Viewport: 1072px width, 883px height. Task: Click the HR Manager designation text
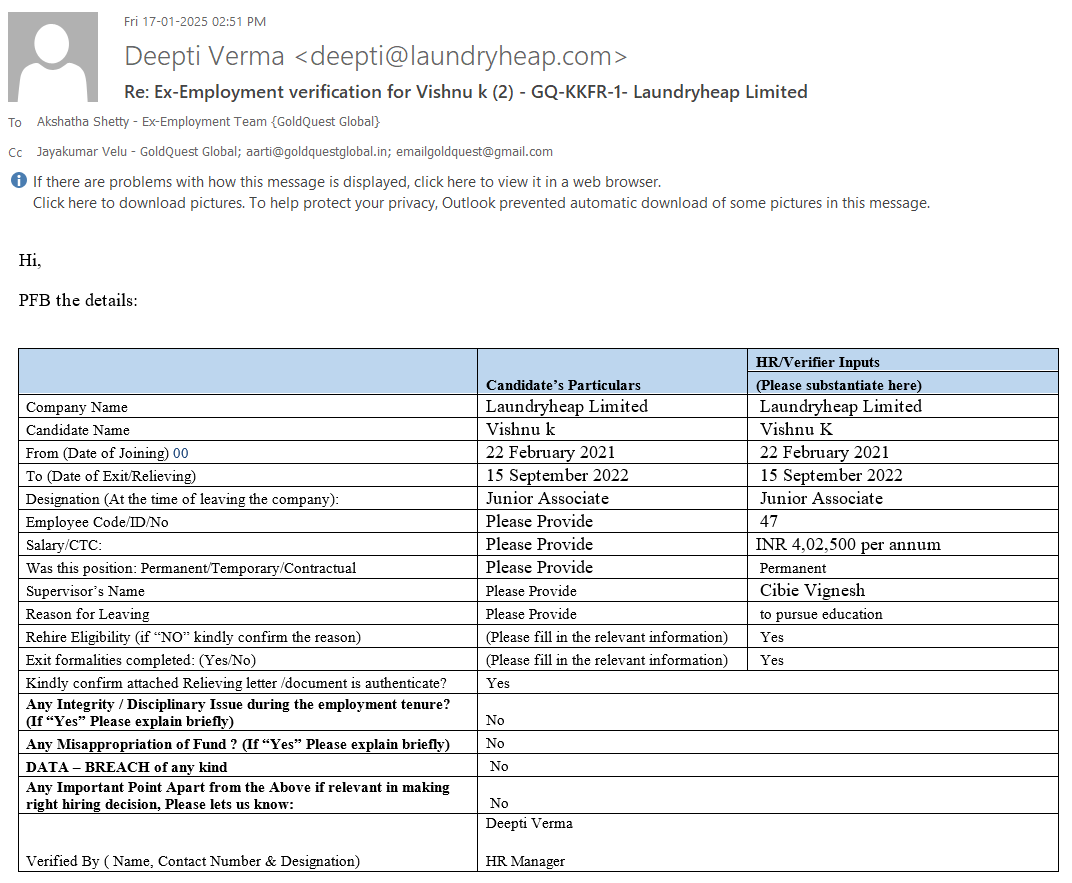tap(525, 861)
